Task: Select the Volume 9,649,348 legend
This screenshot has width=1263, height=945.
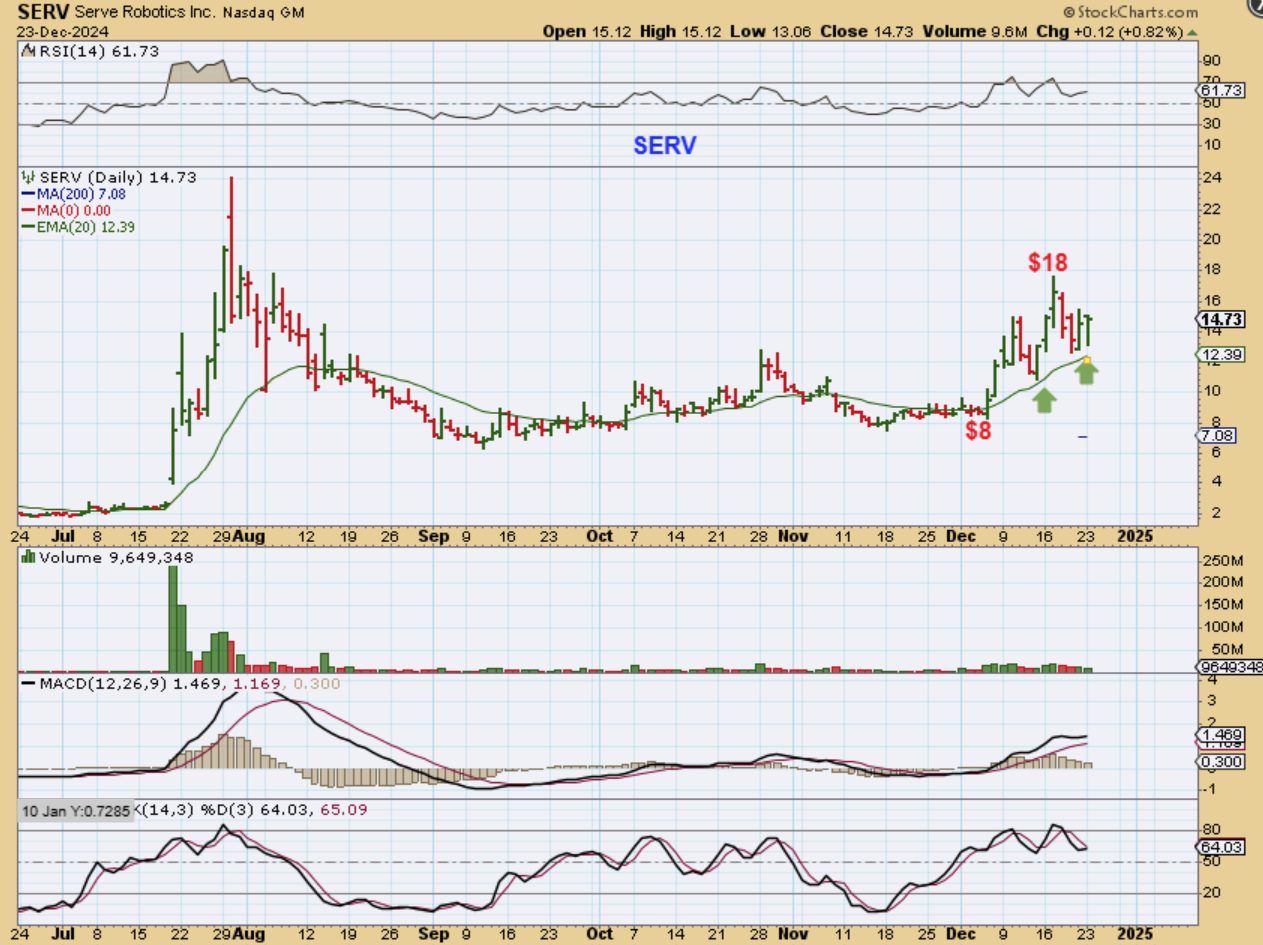Action: [107, 557]
